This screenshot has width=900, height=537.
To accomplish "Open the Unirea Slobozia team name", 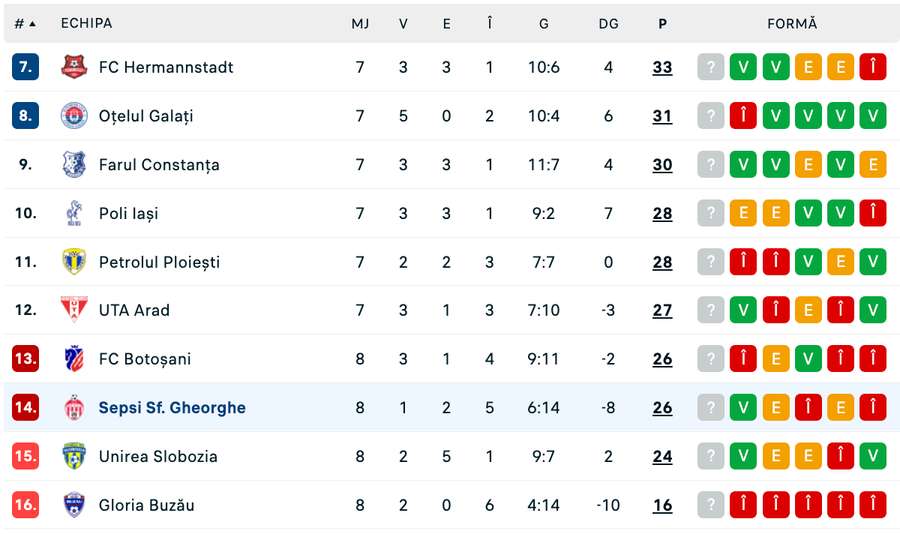I will (x=158, y=456).
